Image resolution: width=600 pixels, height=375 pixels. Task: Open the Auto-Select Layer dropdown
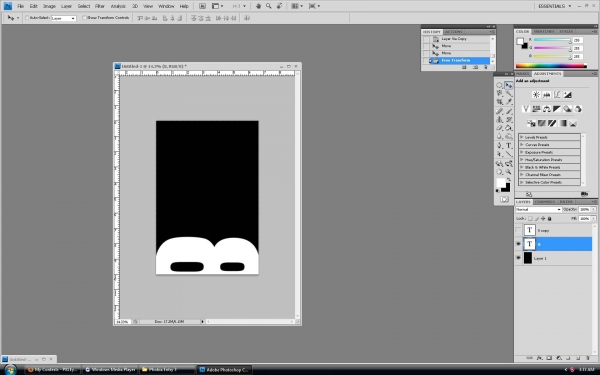click(x=64, y=18)
